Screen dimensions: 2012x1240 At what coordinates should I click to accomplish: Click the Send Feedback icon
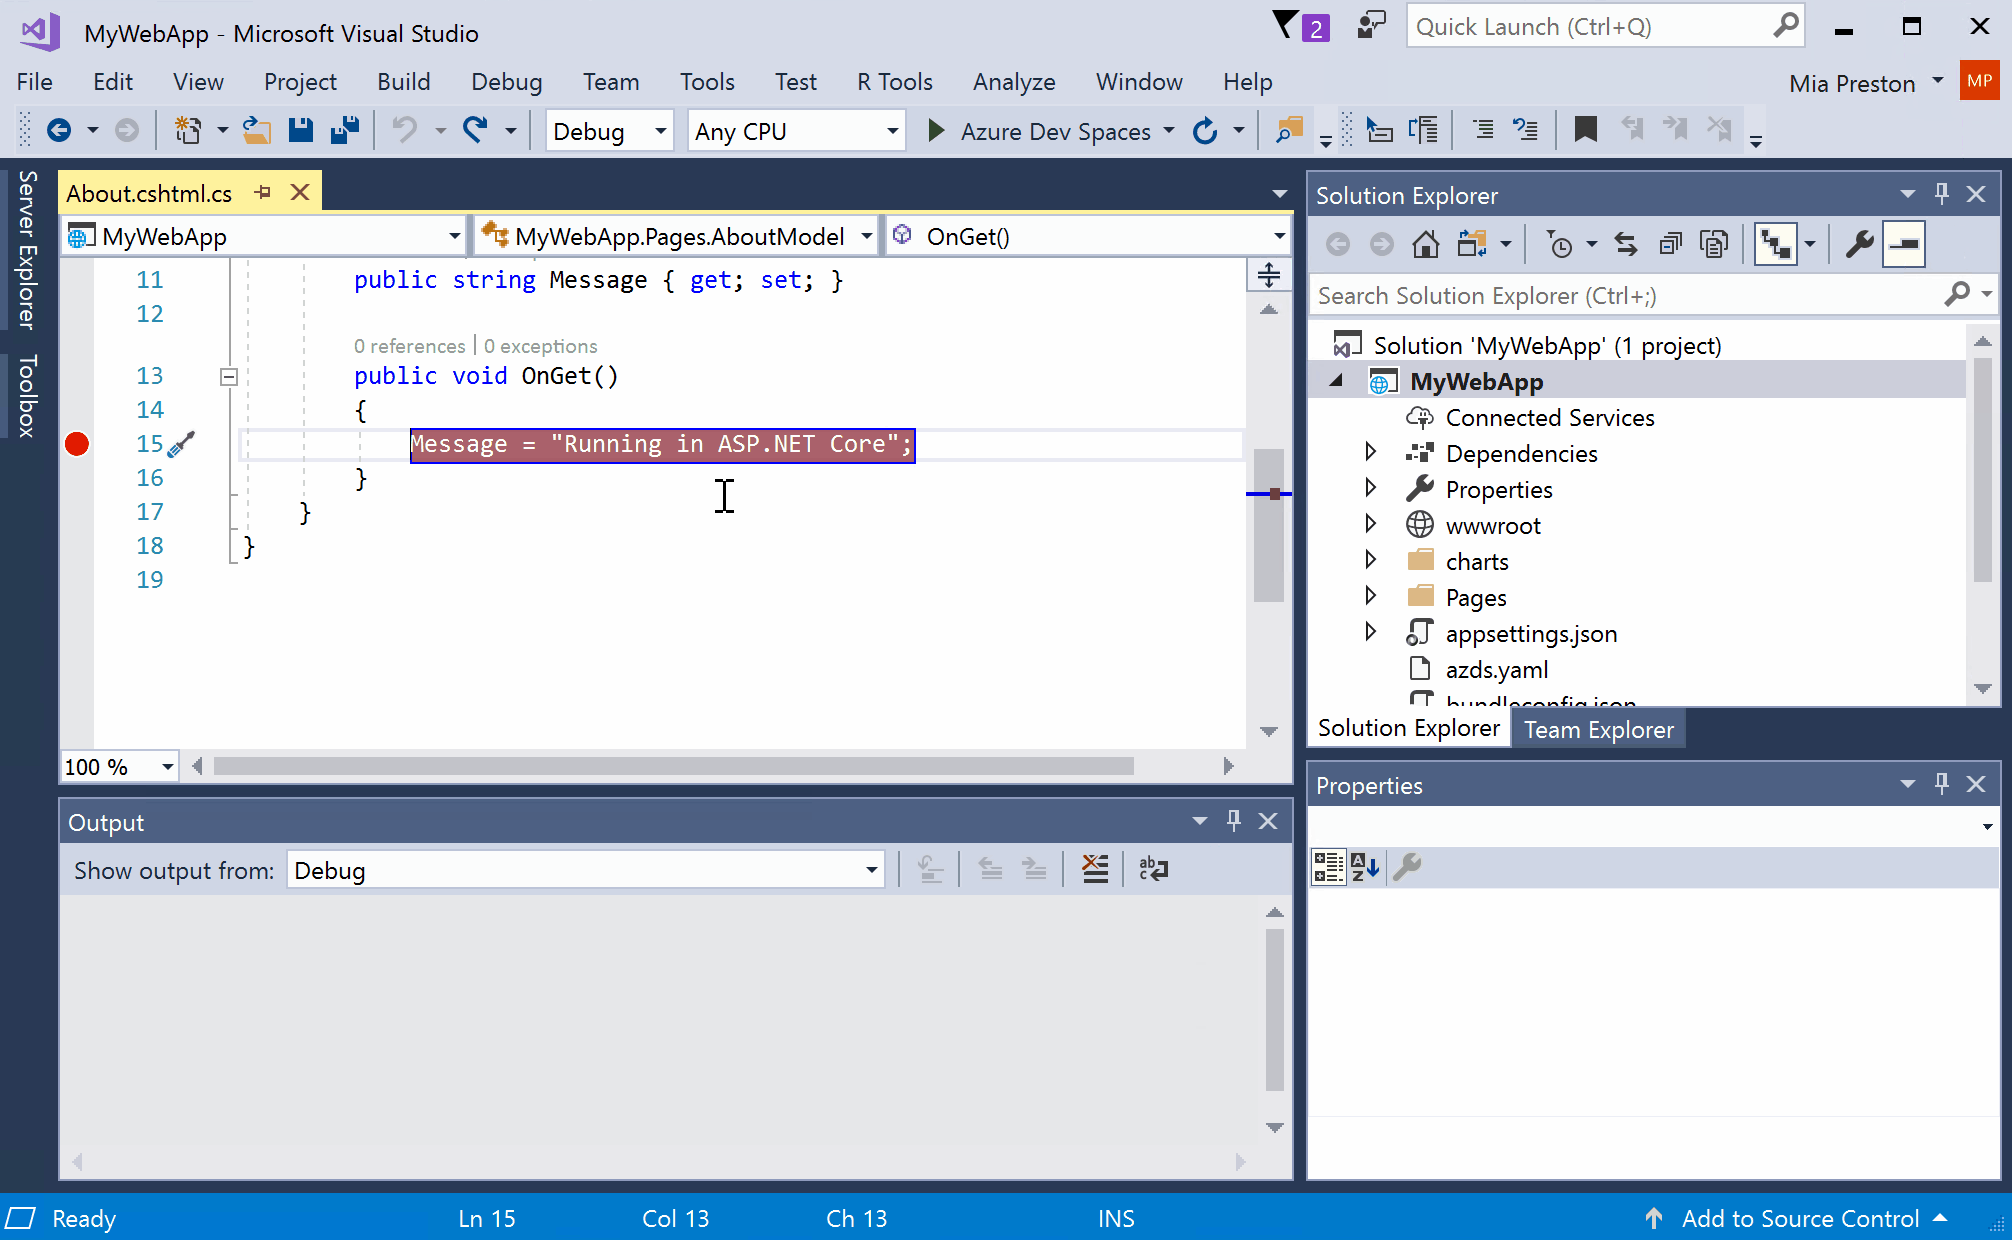(1372, 25)
